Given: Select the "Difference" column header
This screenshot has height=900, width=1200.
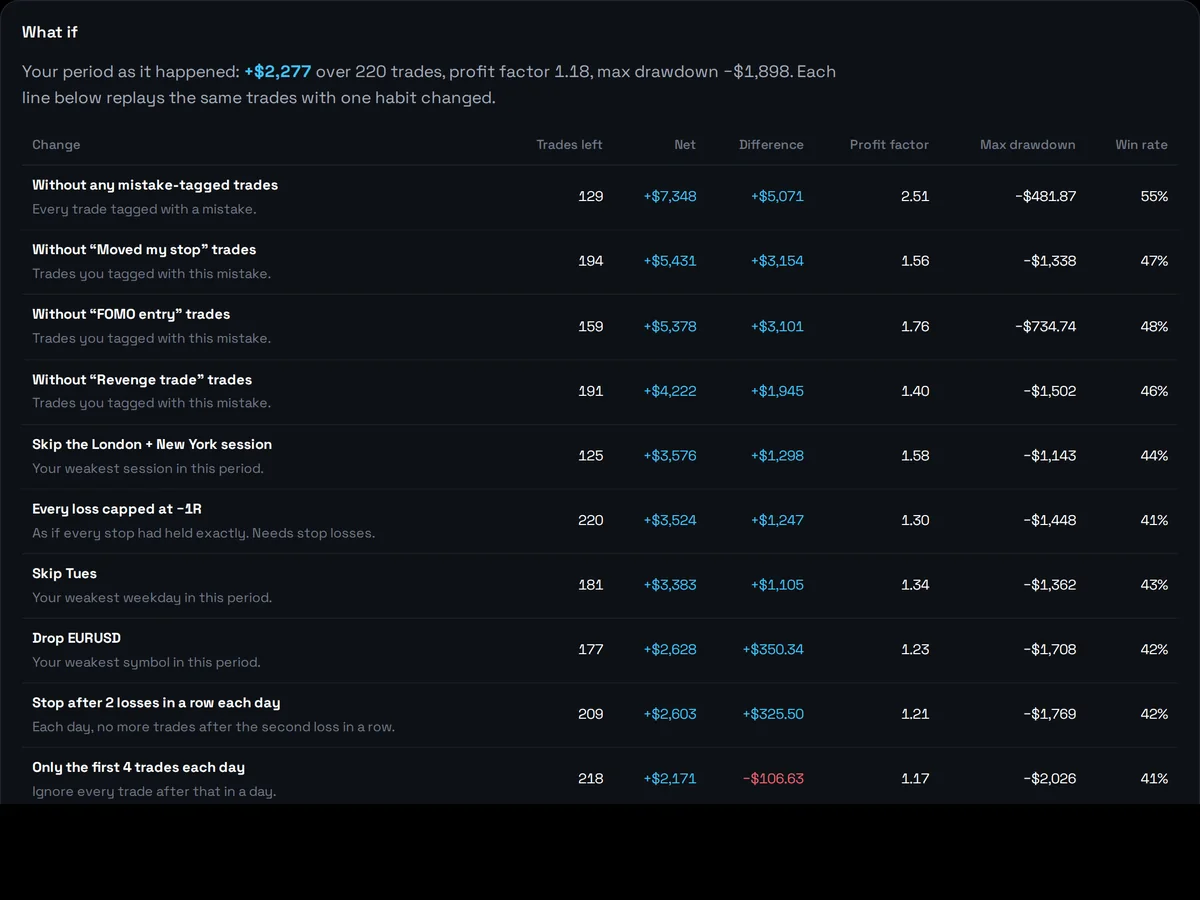Looking at the screenshot, I should (771, 145).
